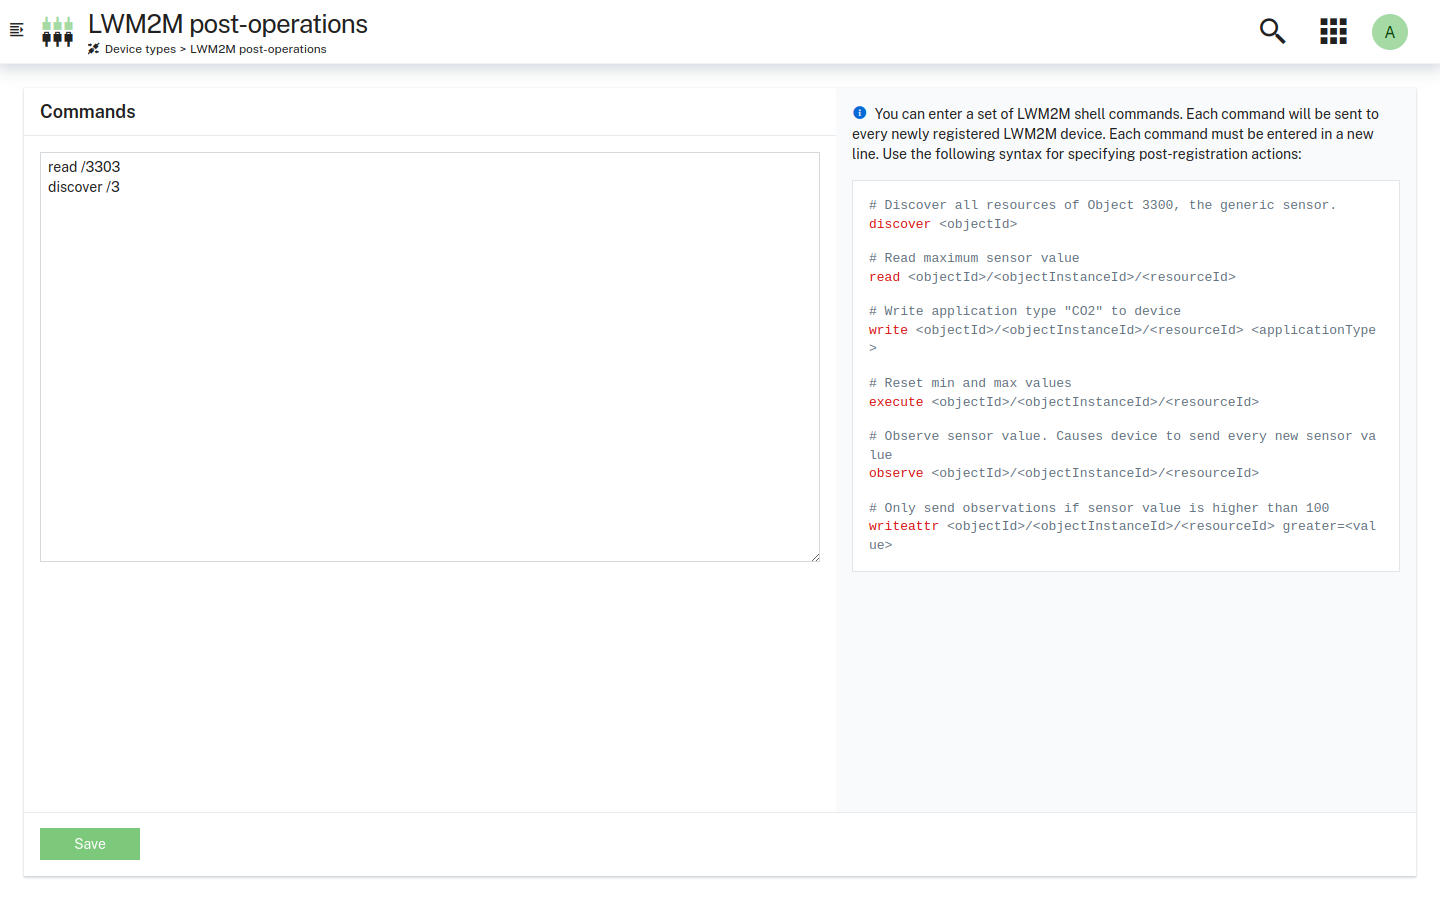The height and width of the screenshot is (900, 1440).
Task: Click the blue info icon
Action: [x=859, y=113]
